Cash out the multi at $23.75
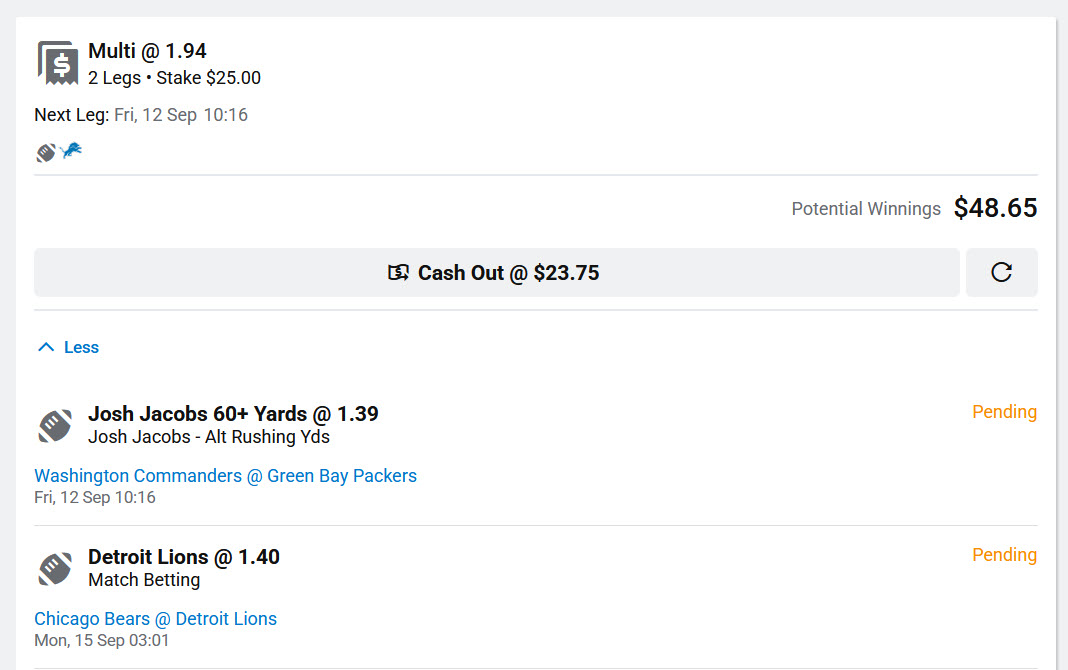Image resolution: width=1068 pixels, height=670 pixels. (x=497, y=273)
